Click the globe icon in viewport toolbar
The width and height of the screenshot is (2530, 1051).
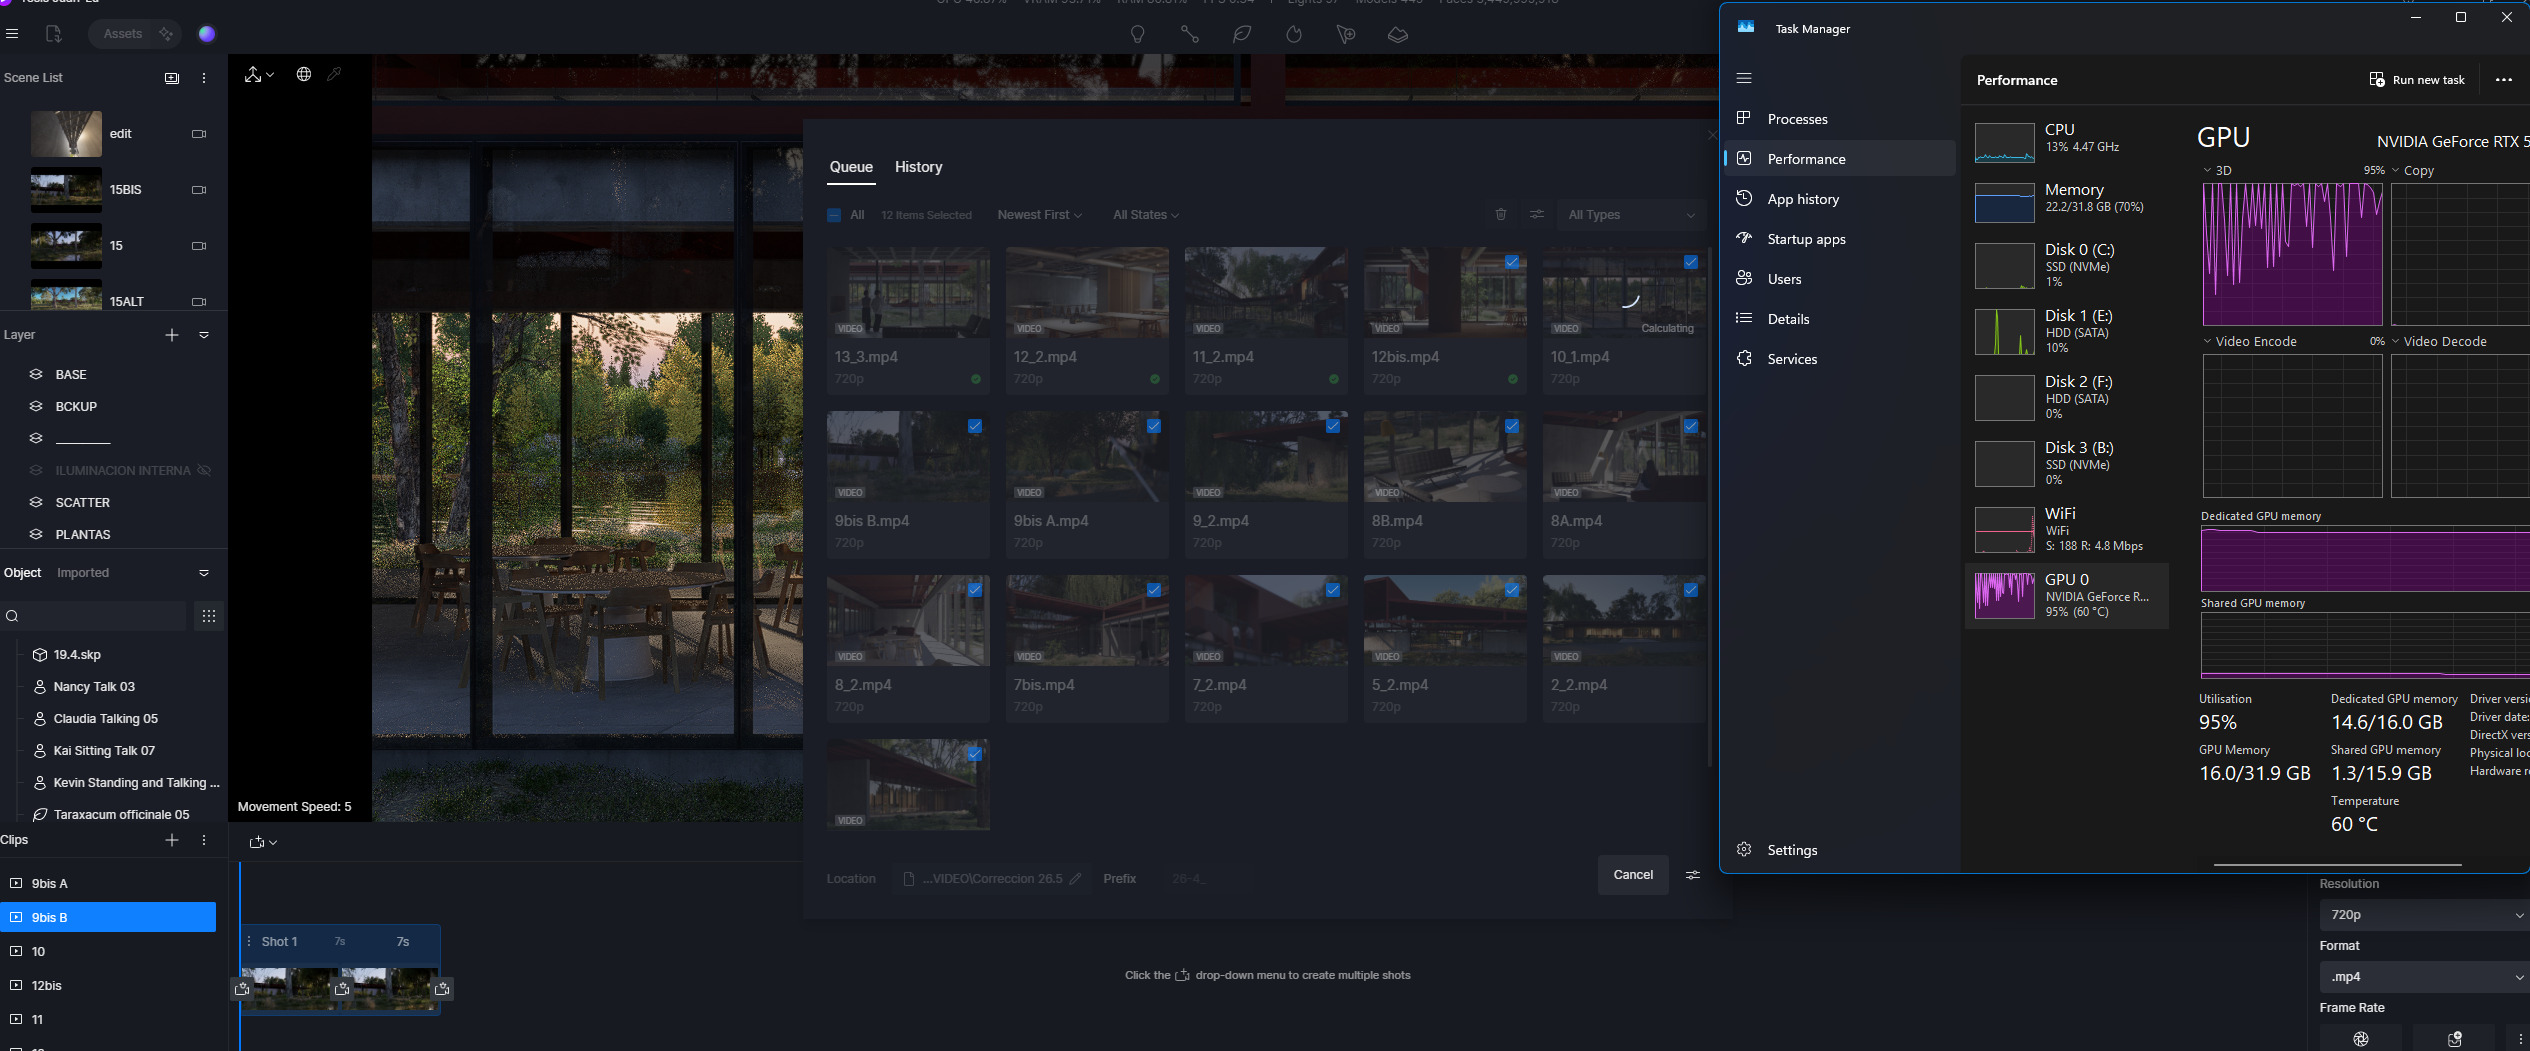click(x=304, y=74)
